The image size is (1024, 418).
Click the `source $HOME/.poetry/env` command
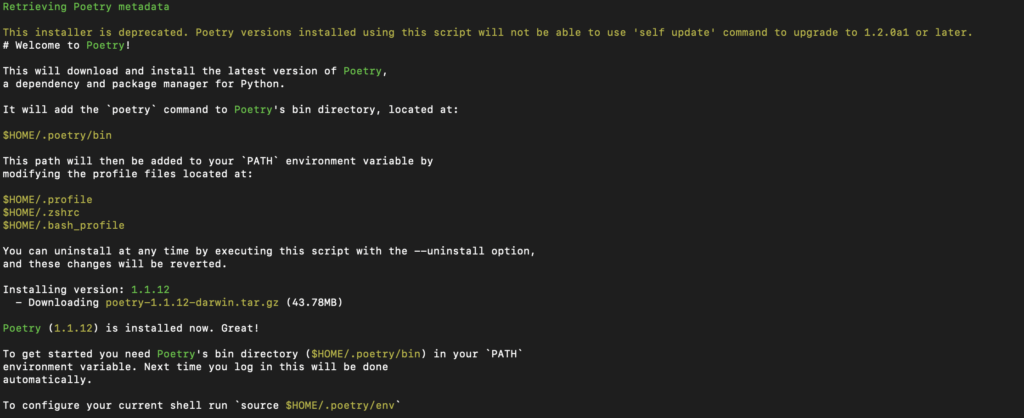[x=323, y=405]
